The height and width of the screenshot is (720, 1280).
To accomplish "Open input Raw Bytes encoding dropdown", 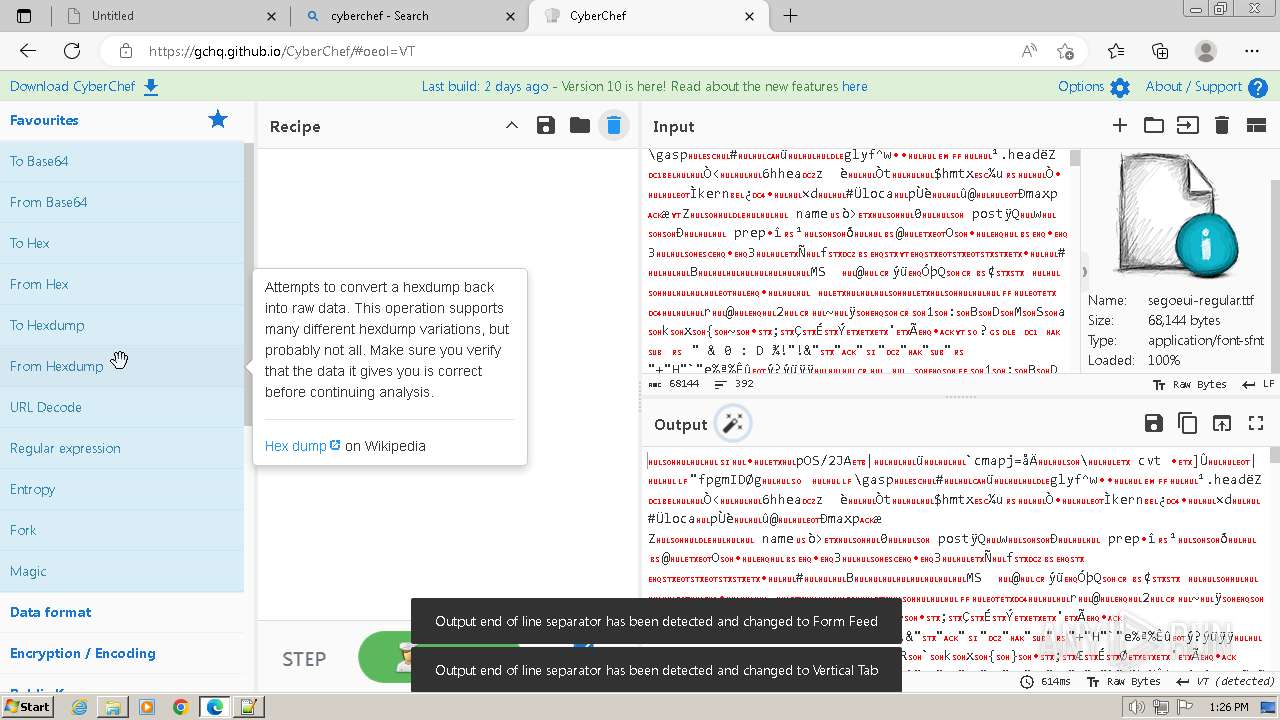I will click(x=1189, y=384).
